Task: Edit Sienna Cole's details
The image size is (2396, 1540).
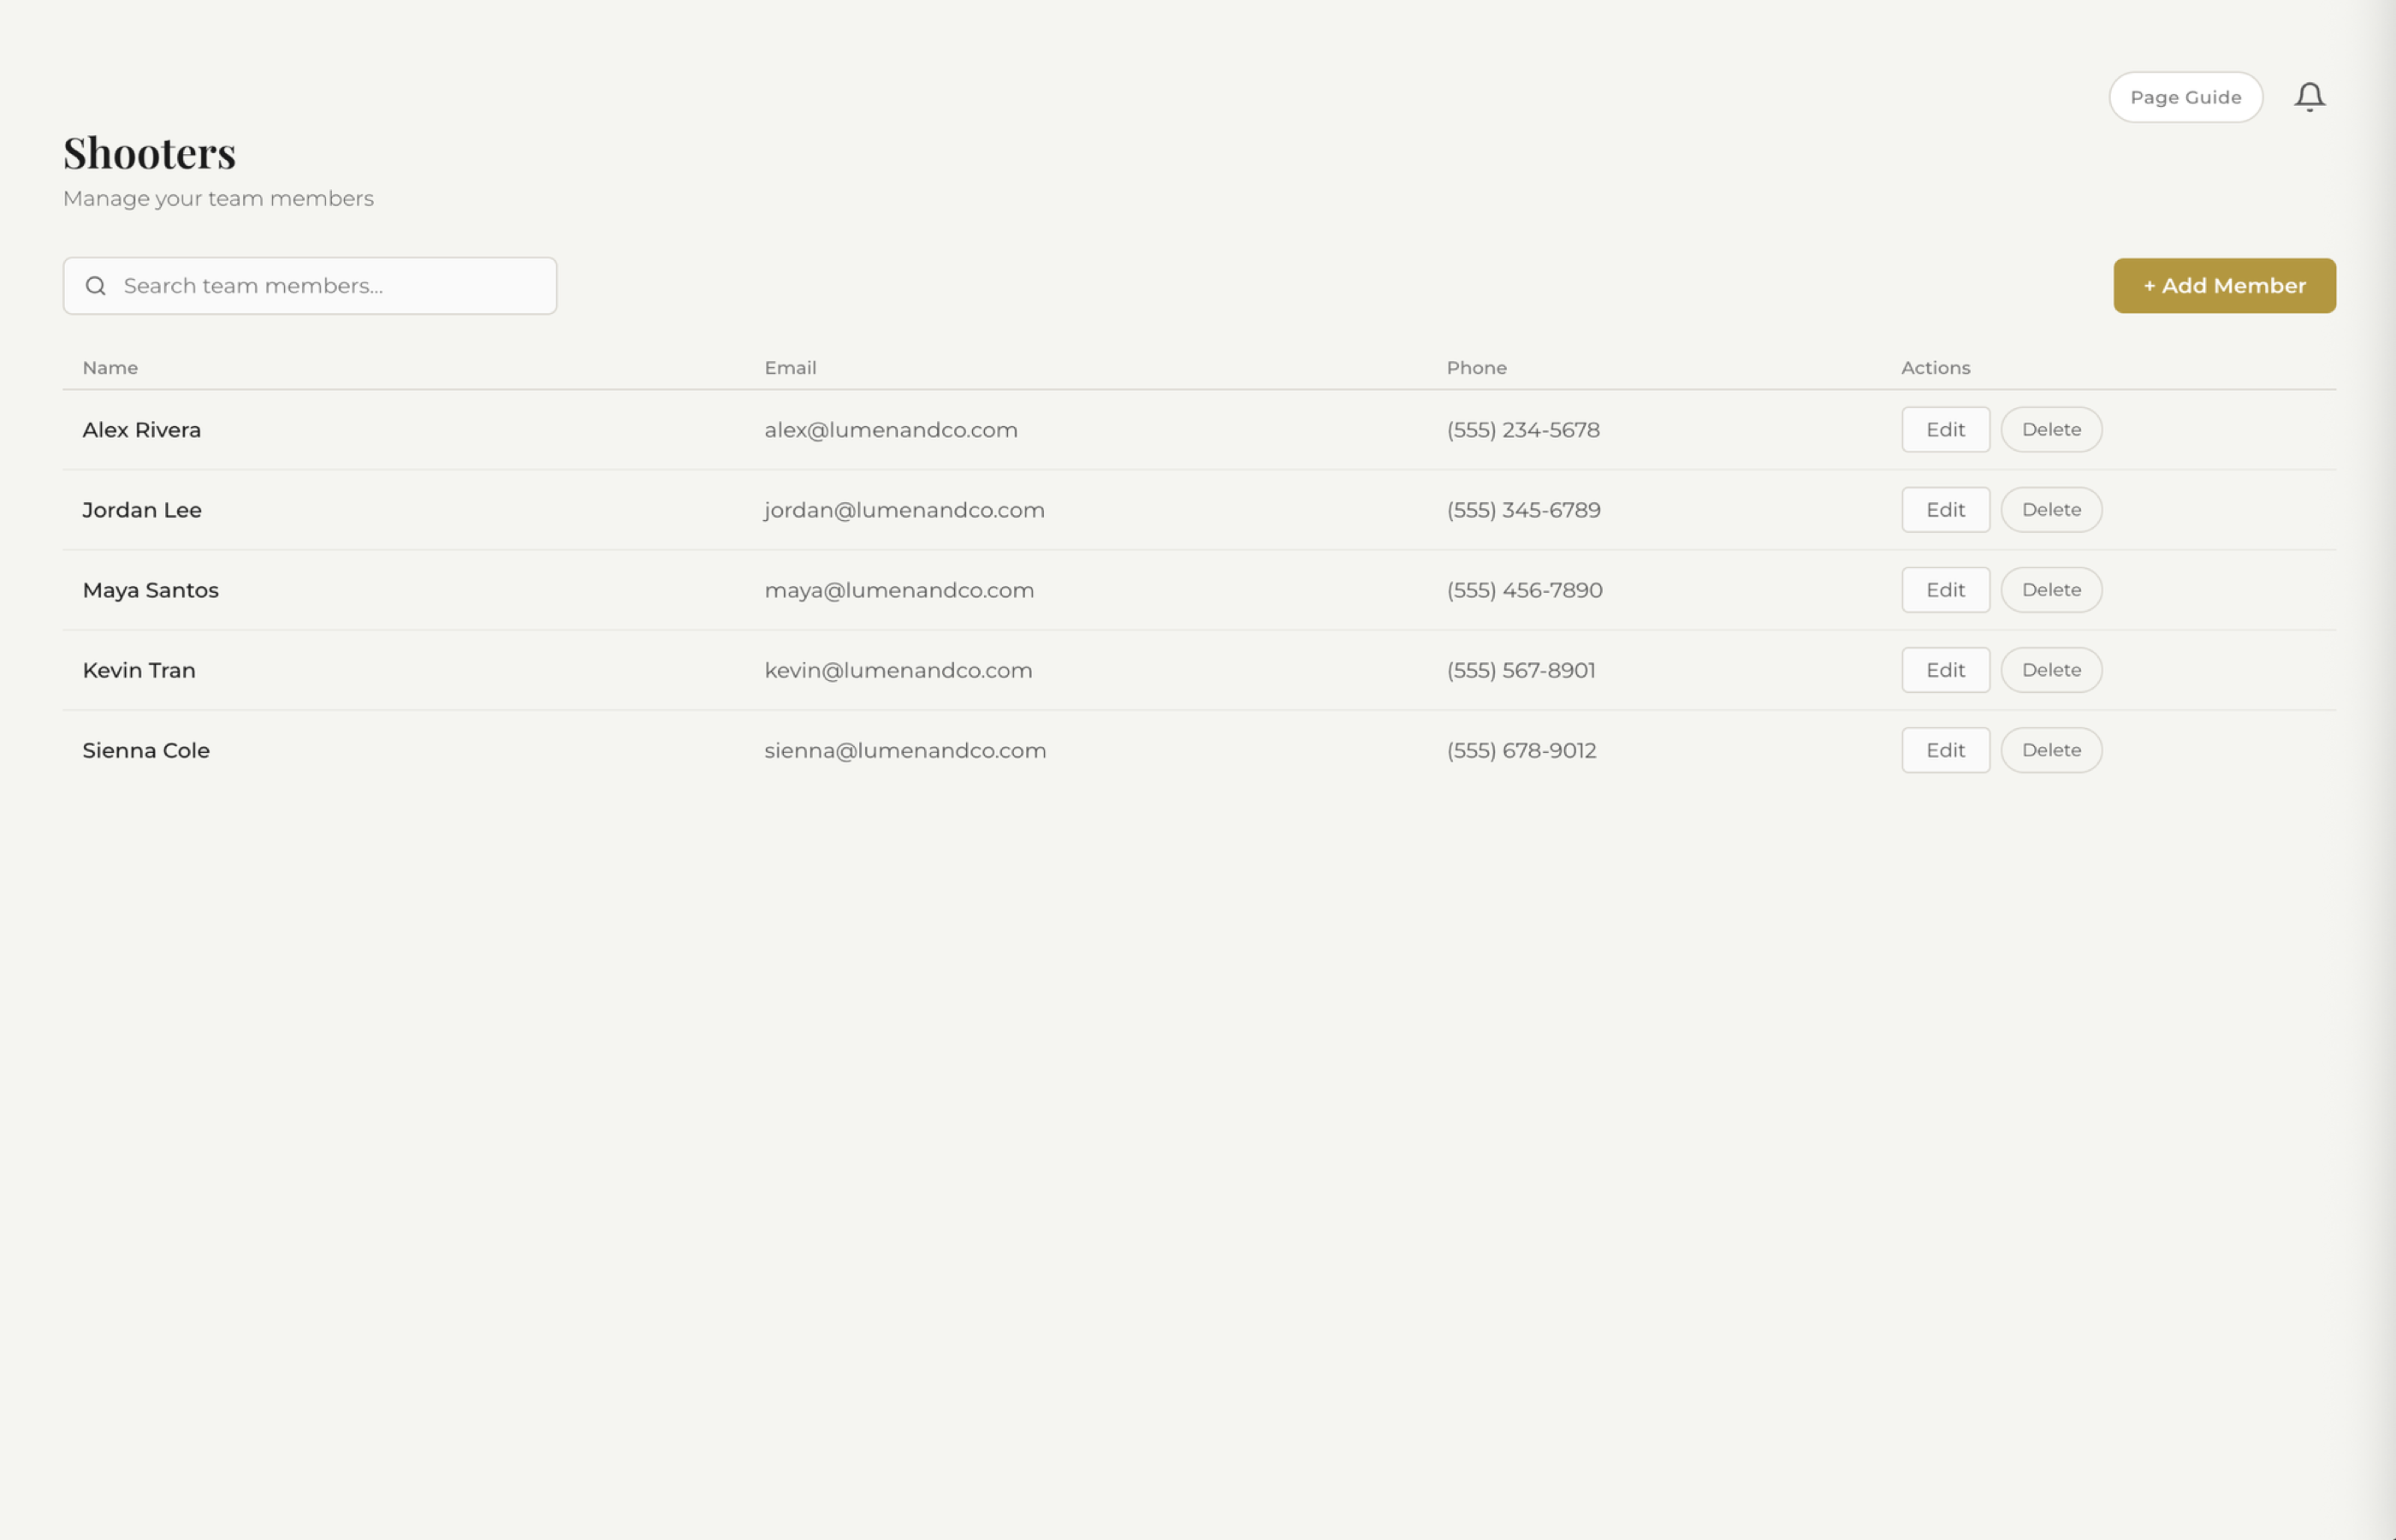Action: click(1945, 749)
